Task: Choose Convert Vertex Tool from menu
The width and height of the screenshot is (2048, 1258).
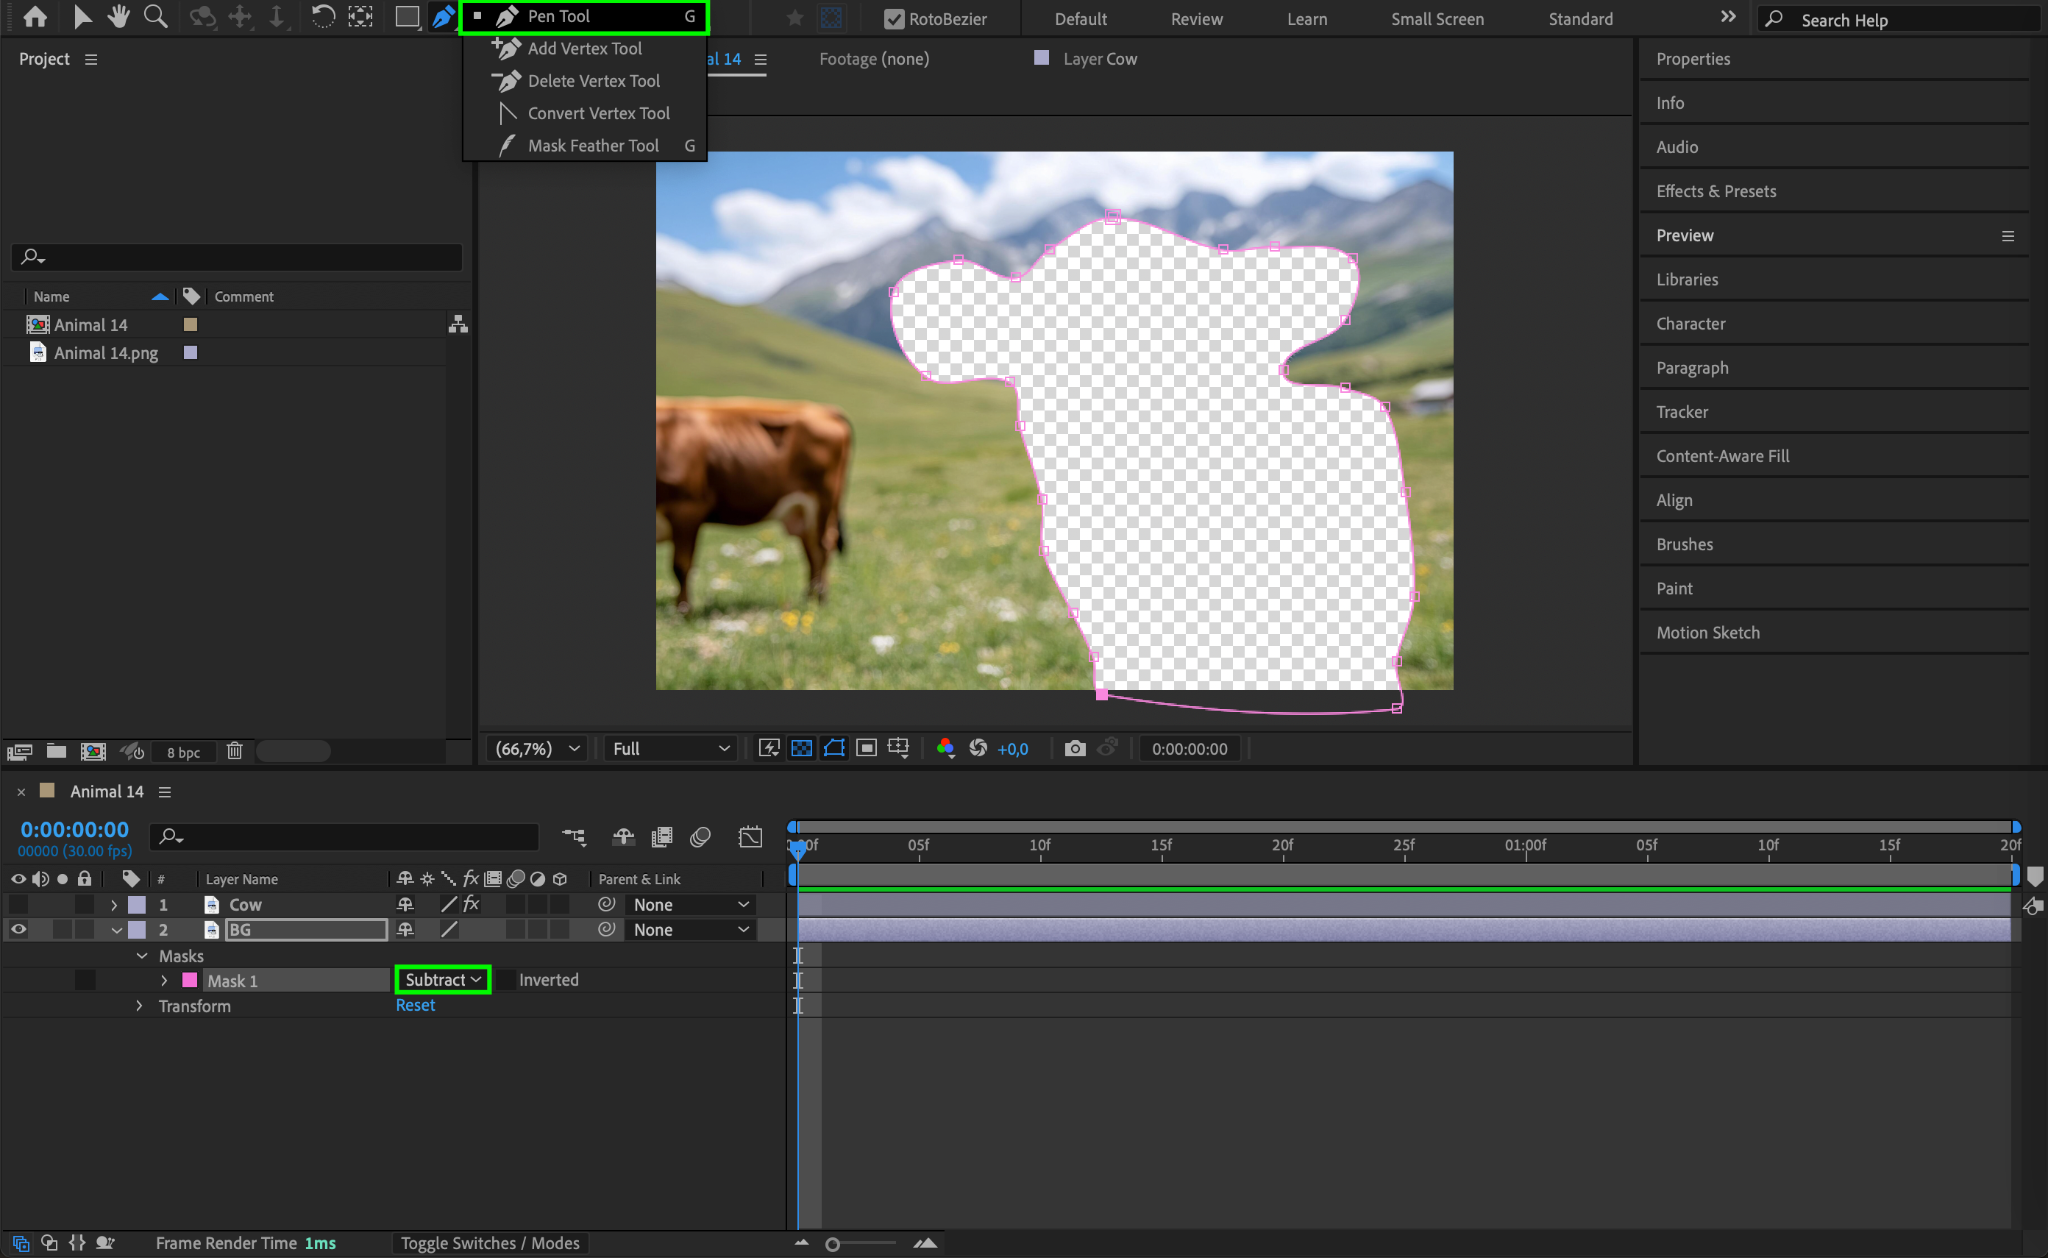Action: 598,114
